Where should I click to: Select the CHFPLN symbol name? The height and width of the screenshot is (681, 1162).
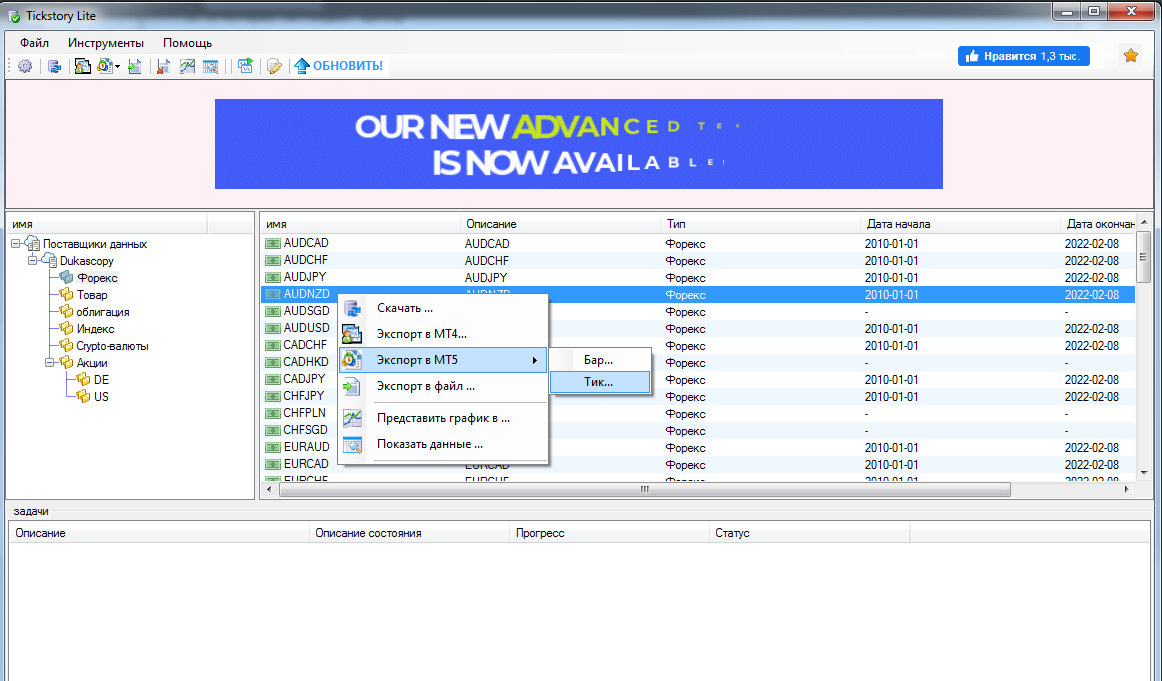(x=305, y=413)
